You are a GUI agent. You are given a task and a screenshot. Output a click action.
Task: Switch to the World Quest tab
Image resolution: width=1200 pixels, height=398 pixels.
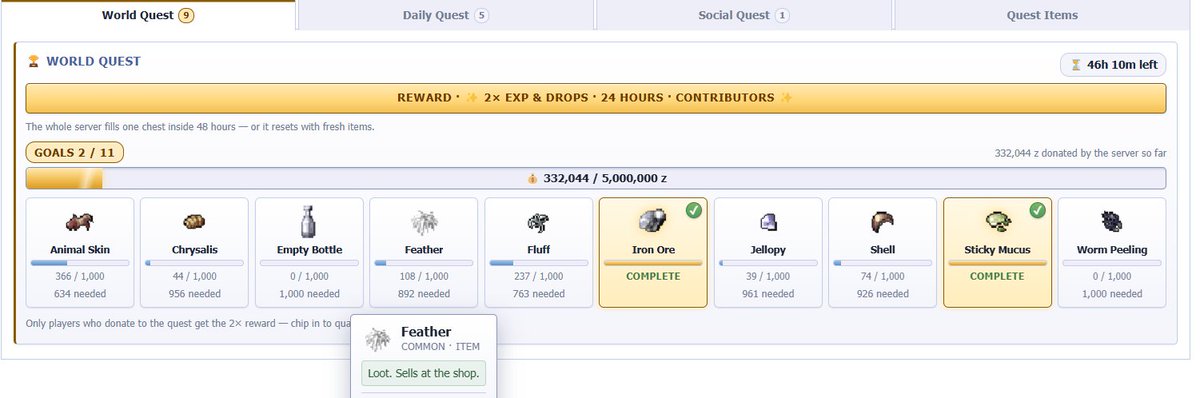point(148,15)
